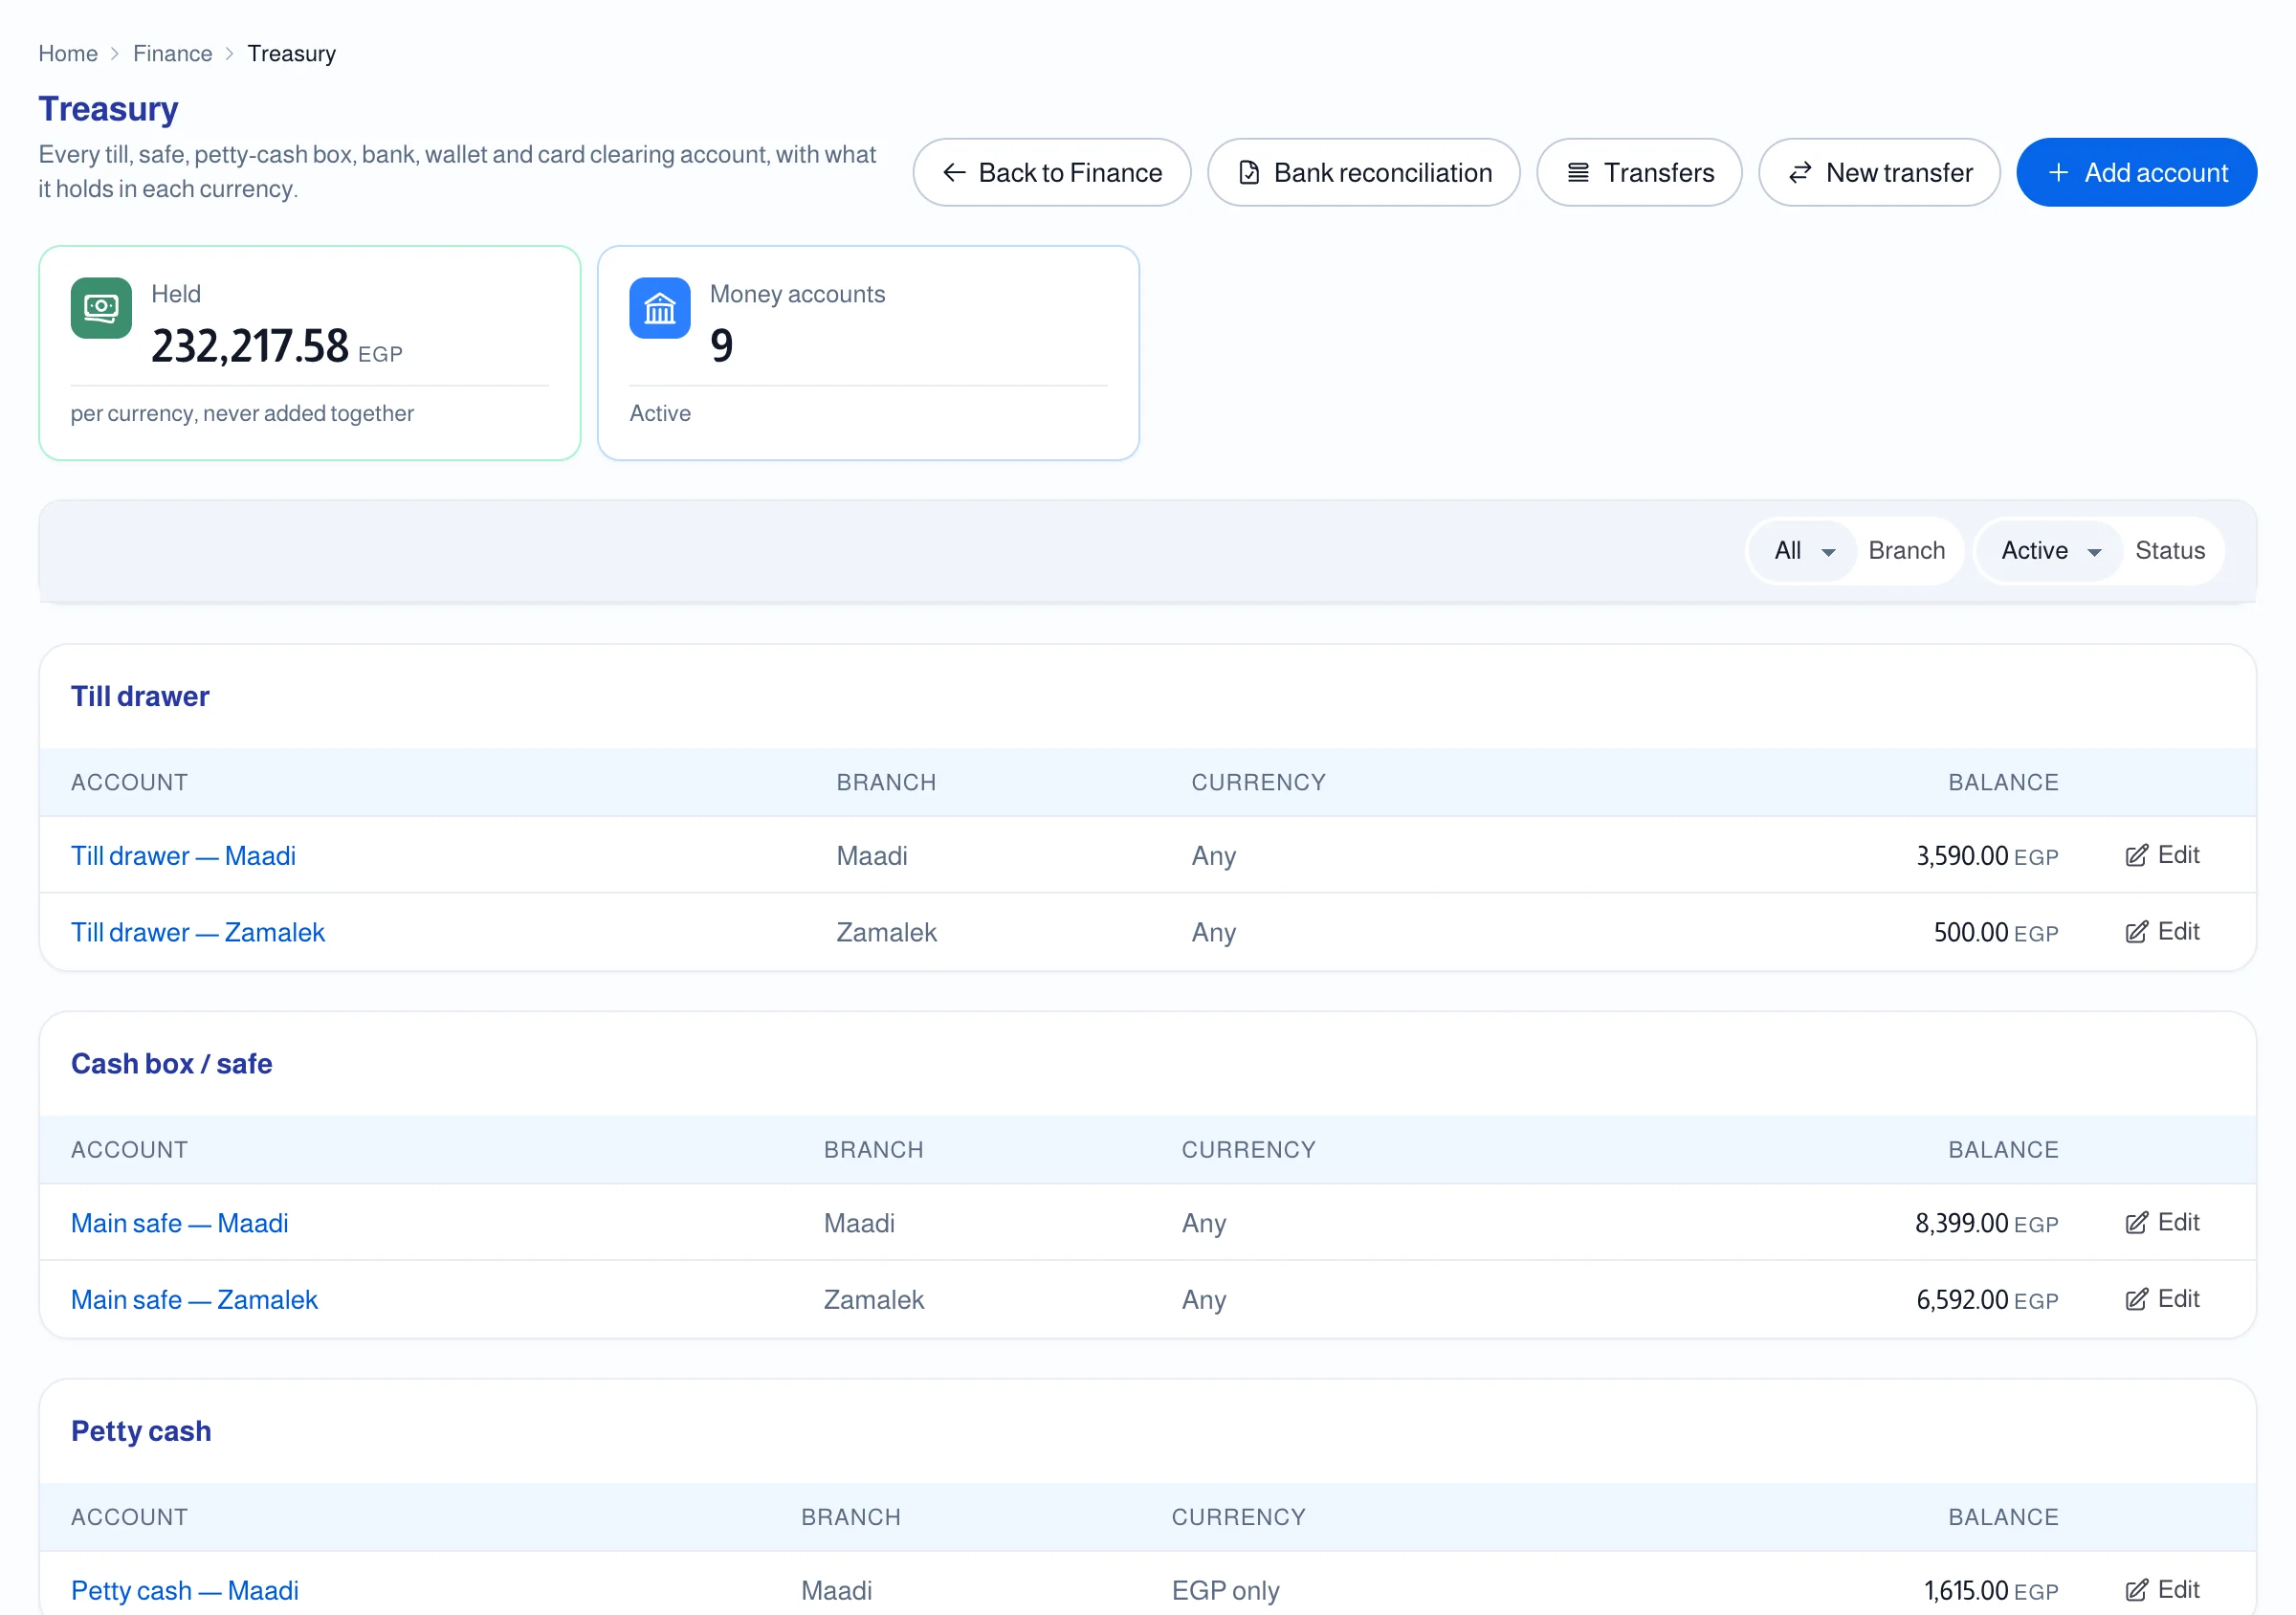Click the Held cash banknote icon
The width and height of the screenshot is (2296, 1615).
tap(101, 308)
